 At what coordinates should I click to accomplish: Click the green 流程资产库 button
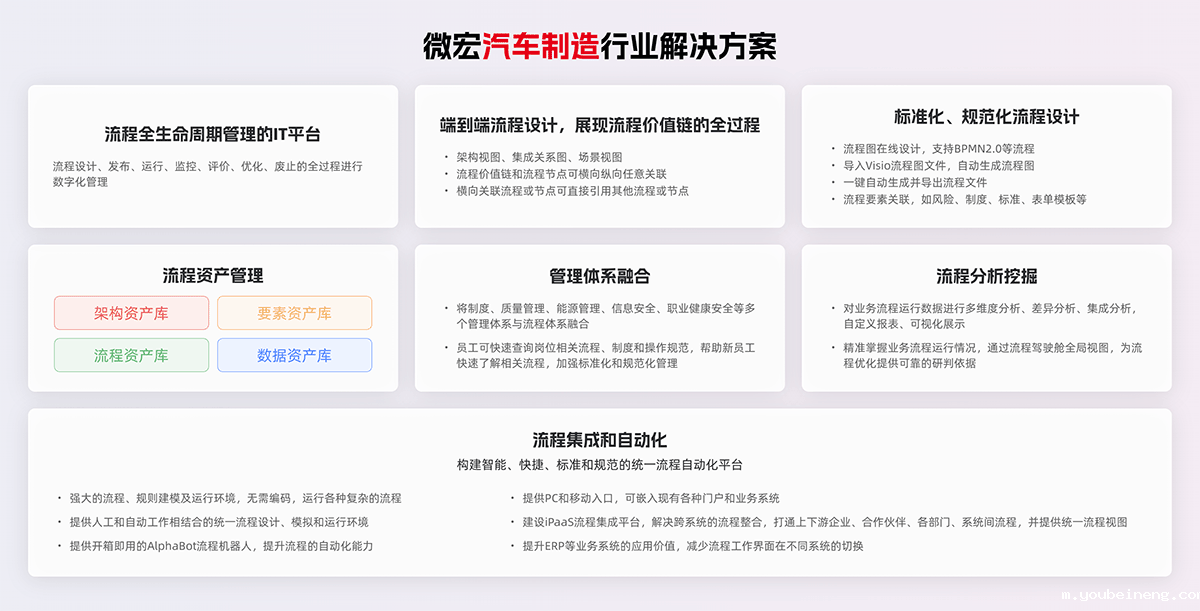point(131,355)
